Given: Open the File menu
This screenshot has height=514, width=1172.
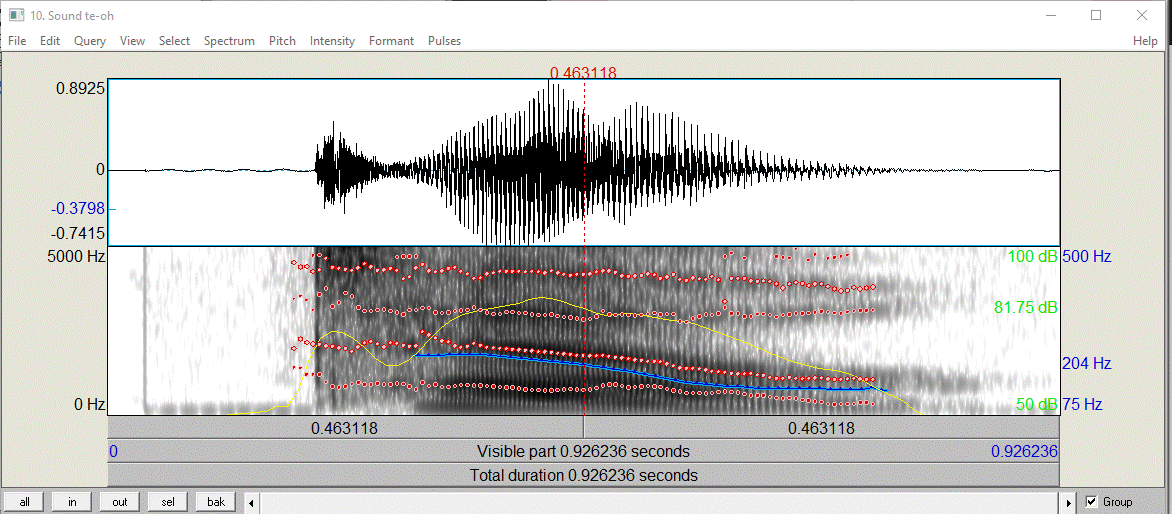Looking at the screenshot, I should click(16, 41).
